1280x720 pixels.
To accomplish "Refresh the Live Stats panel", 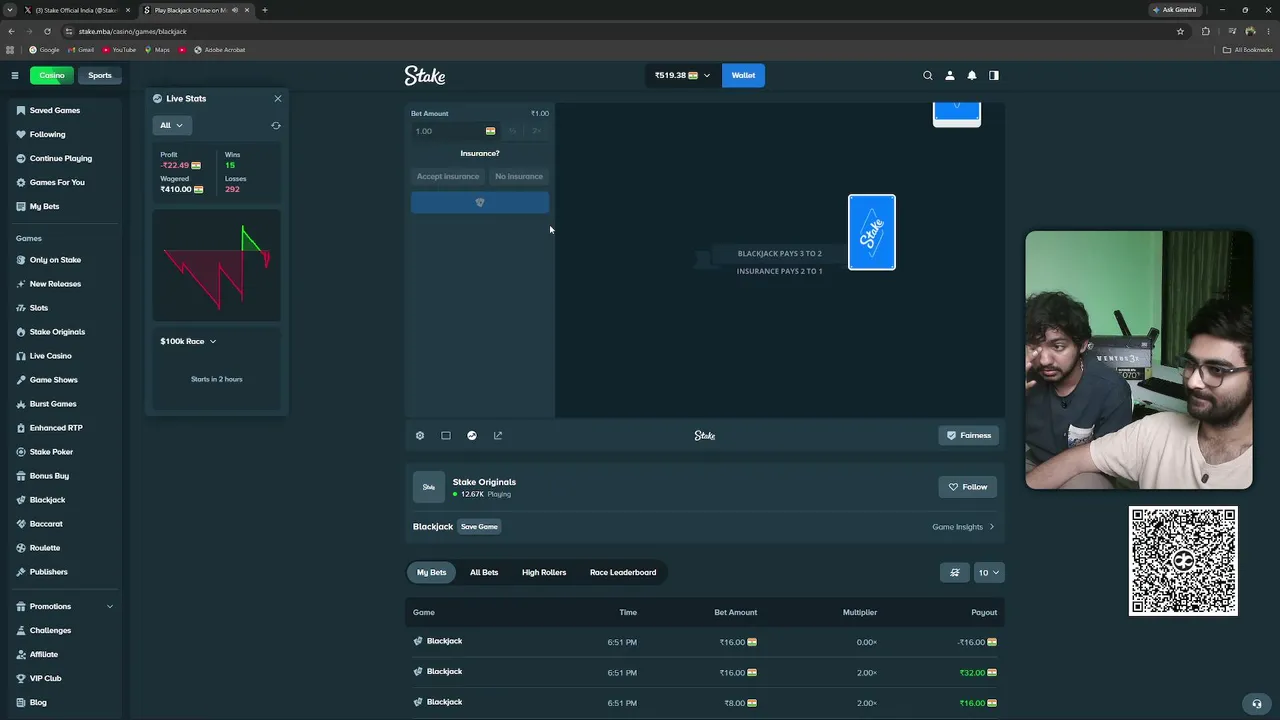I will pyautogui.click(x=276, y=125).
